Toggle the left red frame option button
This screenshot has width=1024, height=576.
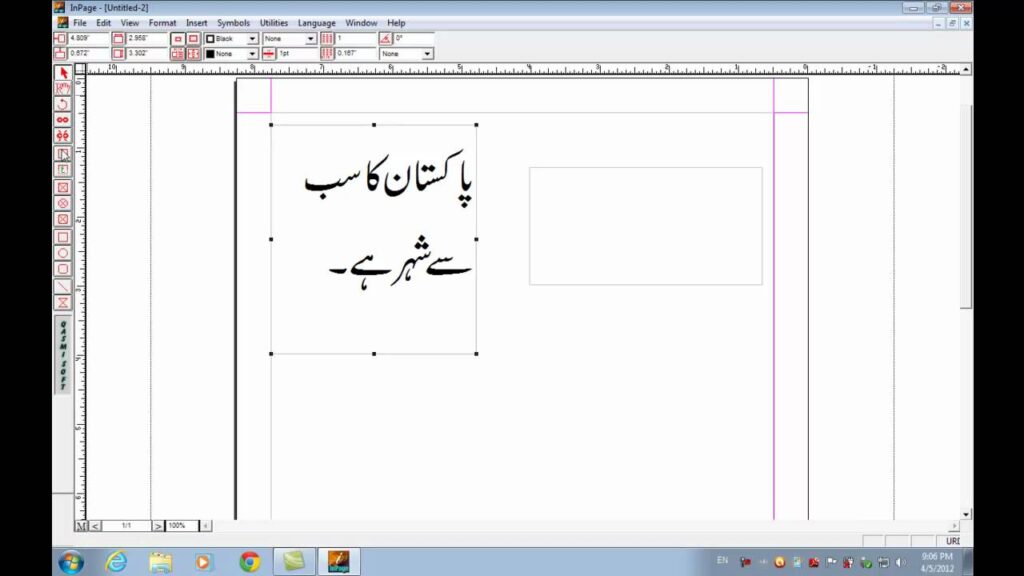[180, 38]
